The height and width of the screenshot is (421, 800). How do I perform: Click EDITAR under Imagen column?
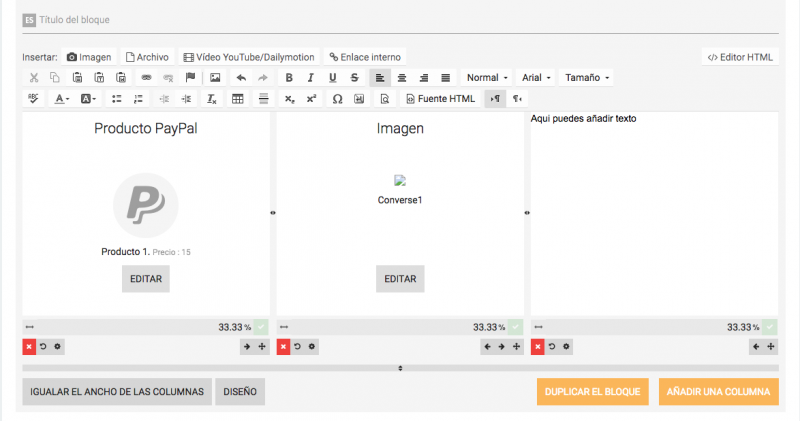[400, 279]
